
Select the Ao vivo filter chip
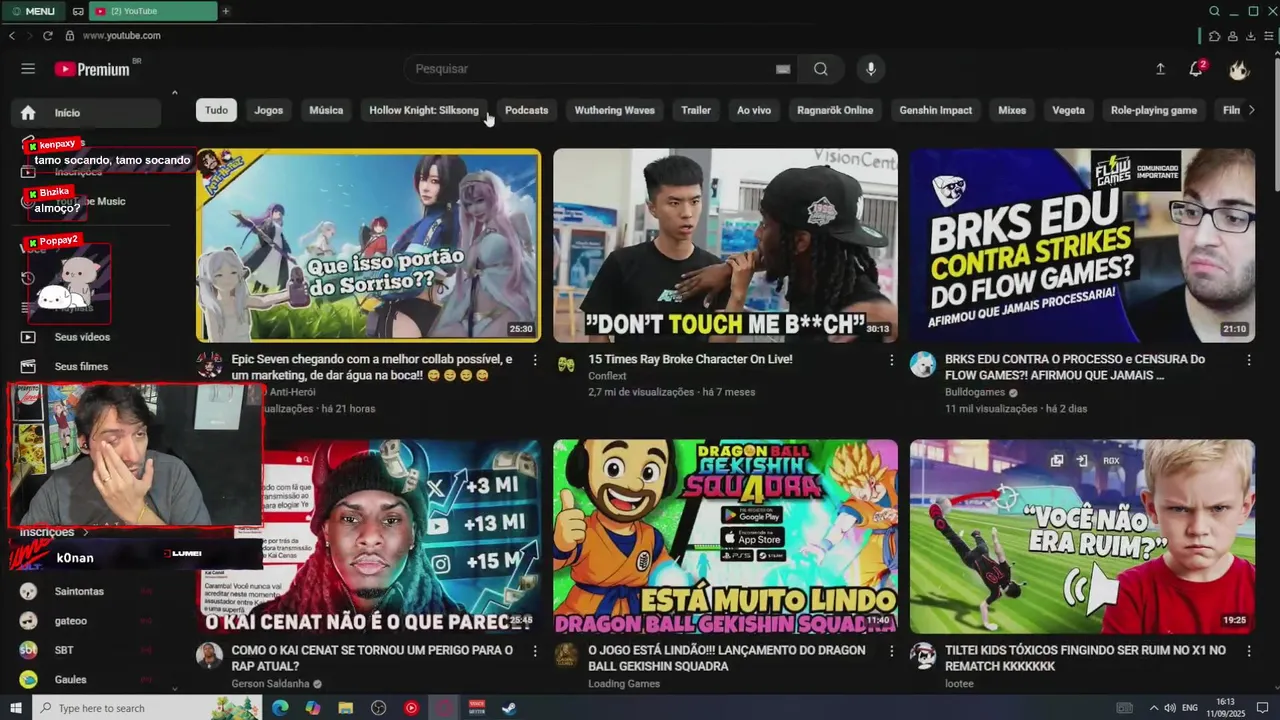(754, 110)
